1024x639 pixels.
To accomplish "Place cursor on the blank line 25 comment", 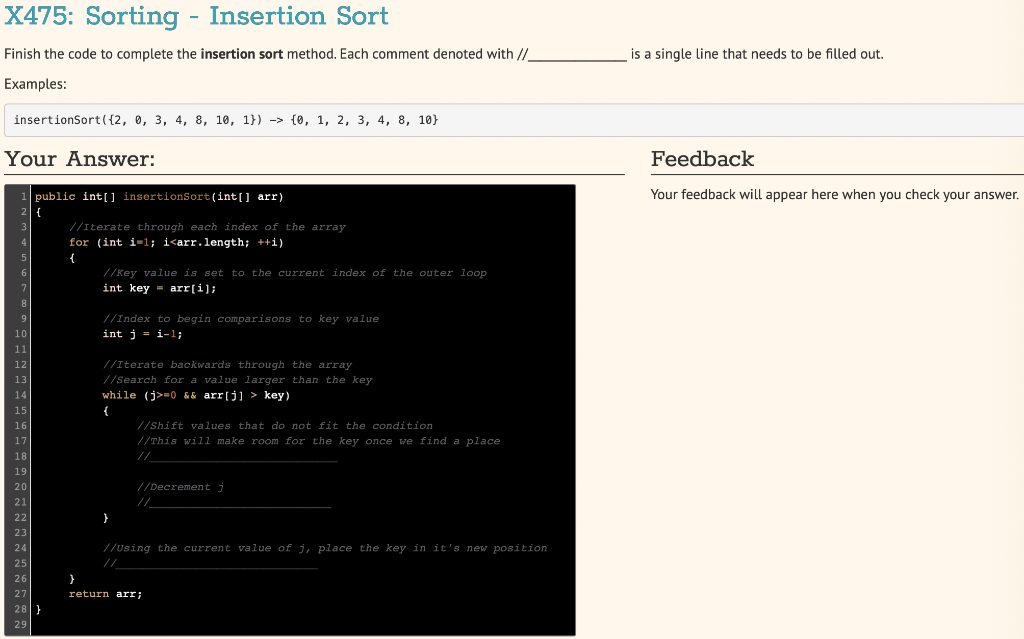I will (215, 563).
